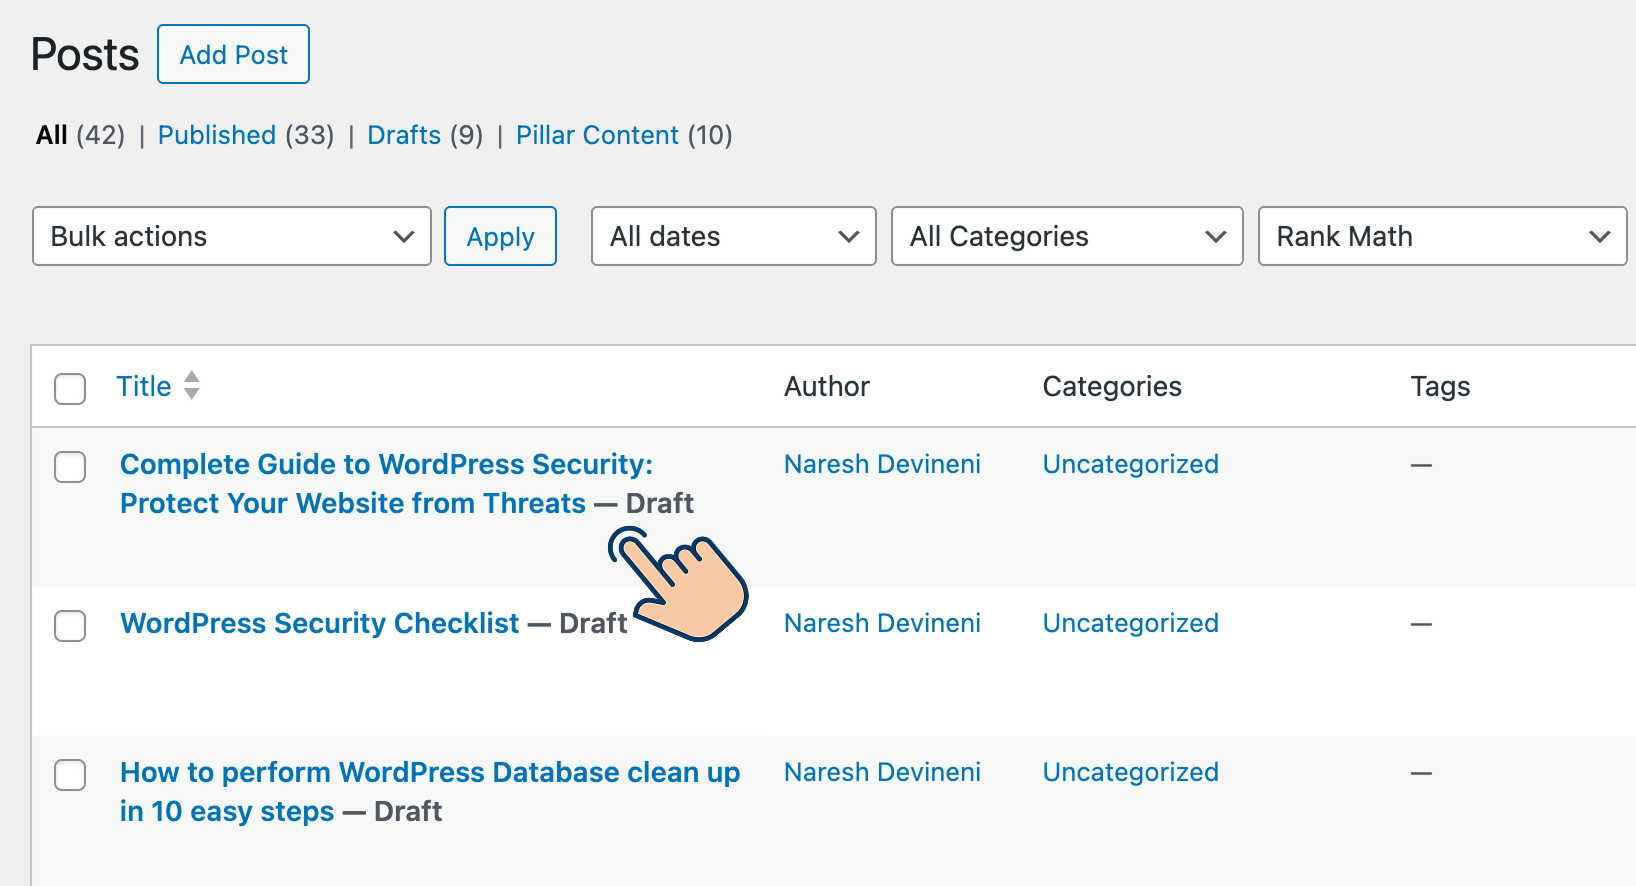This screenshot has height=886, width=1636.
Task: Tick the WordPress Security Checklist checkbox
Action: point(70,625)
